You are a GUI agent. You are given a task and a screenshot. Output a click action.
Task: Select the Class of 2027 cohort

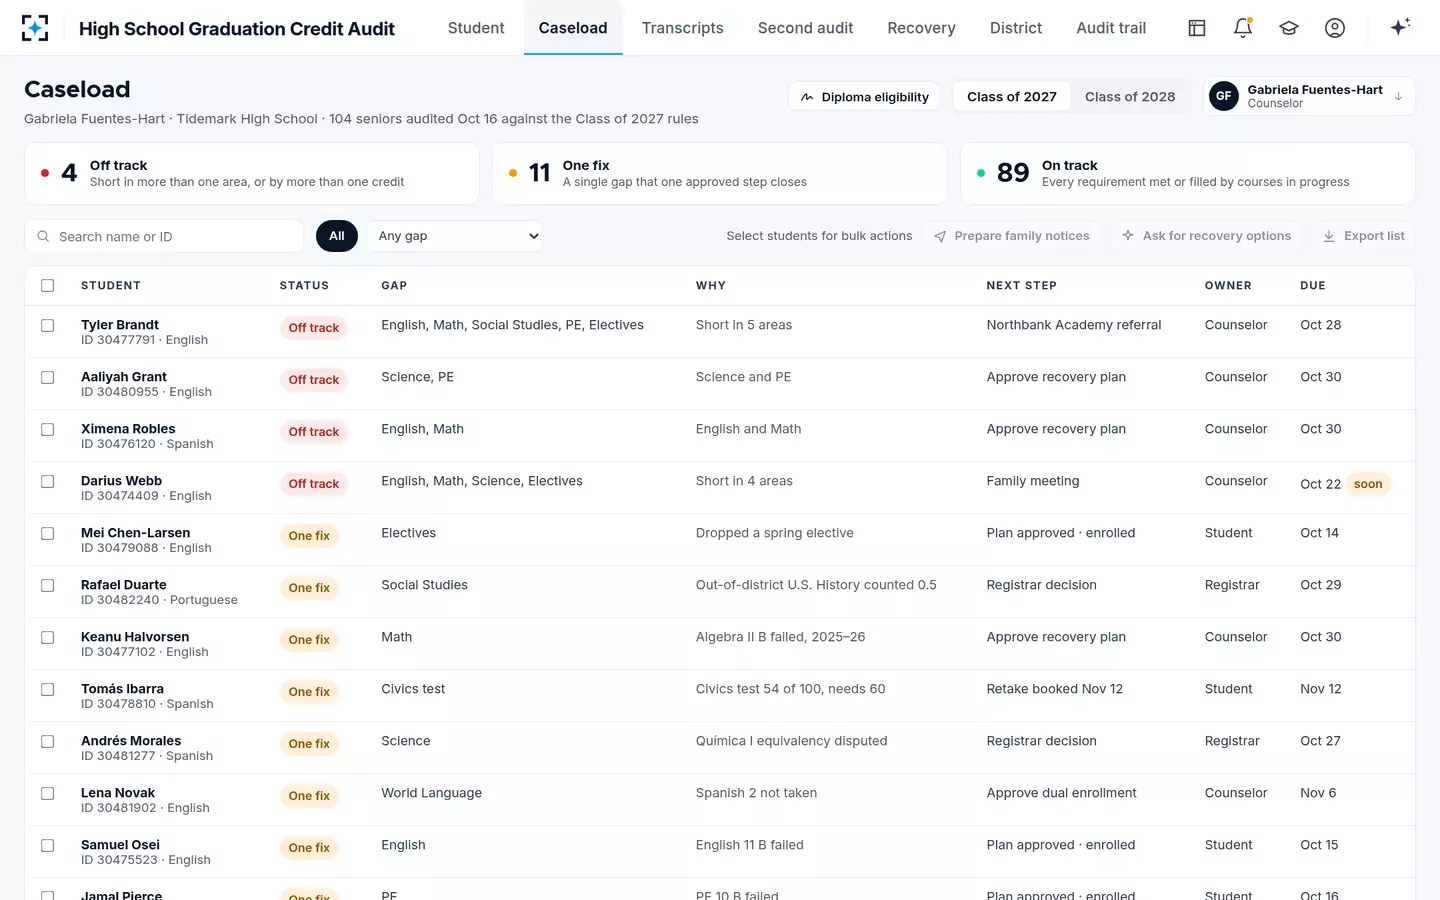(x=1012, y=97)
